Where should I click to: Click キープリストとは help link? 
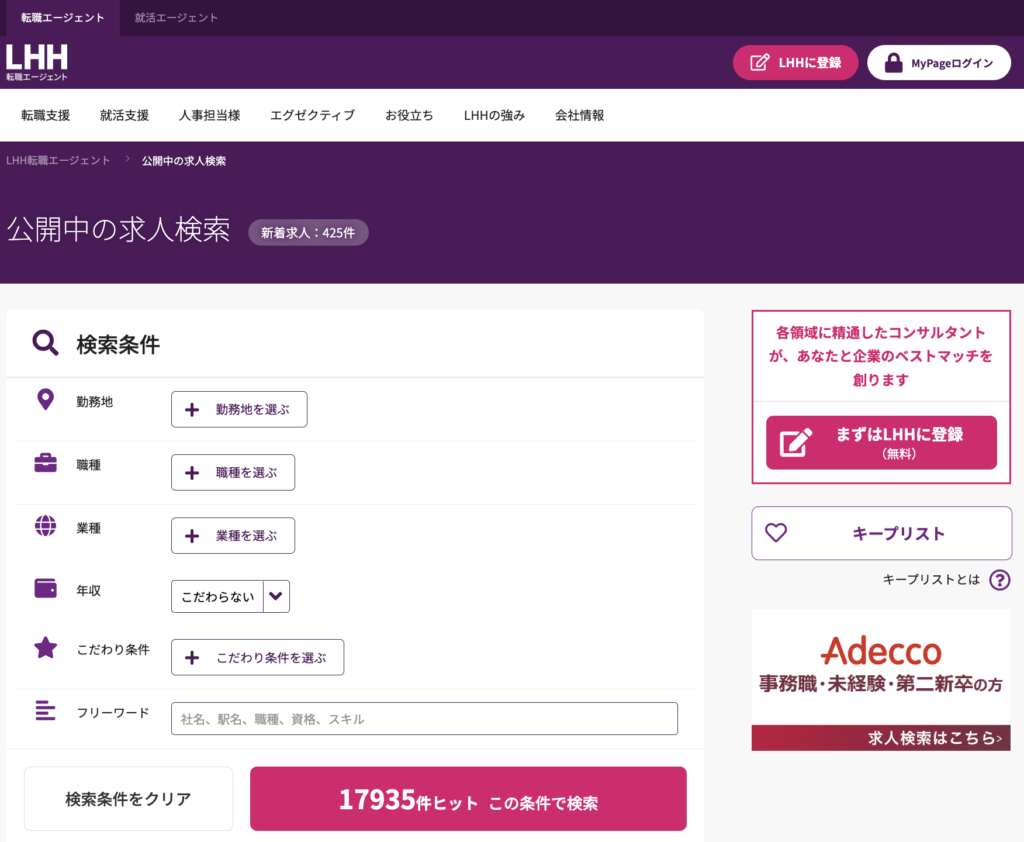tap(931, 579)
